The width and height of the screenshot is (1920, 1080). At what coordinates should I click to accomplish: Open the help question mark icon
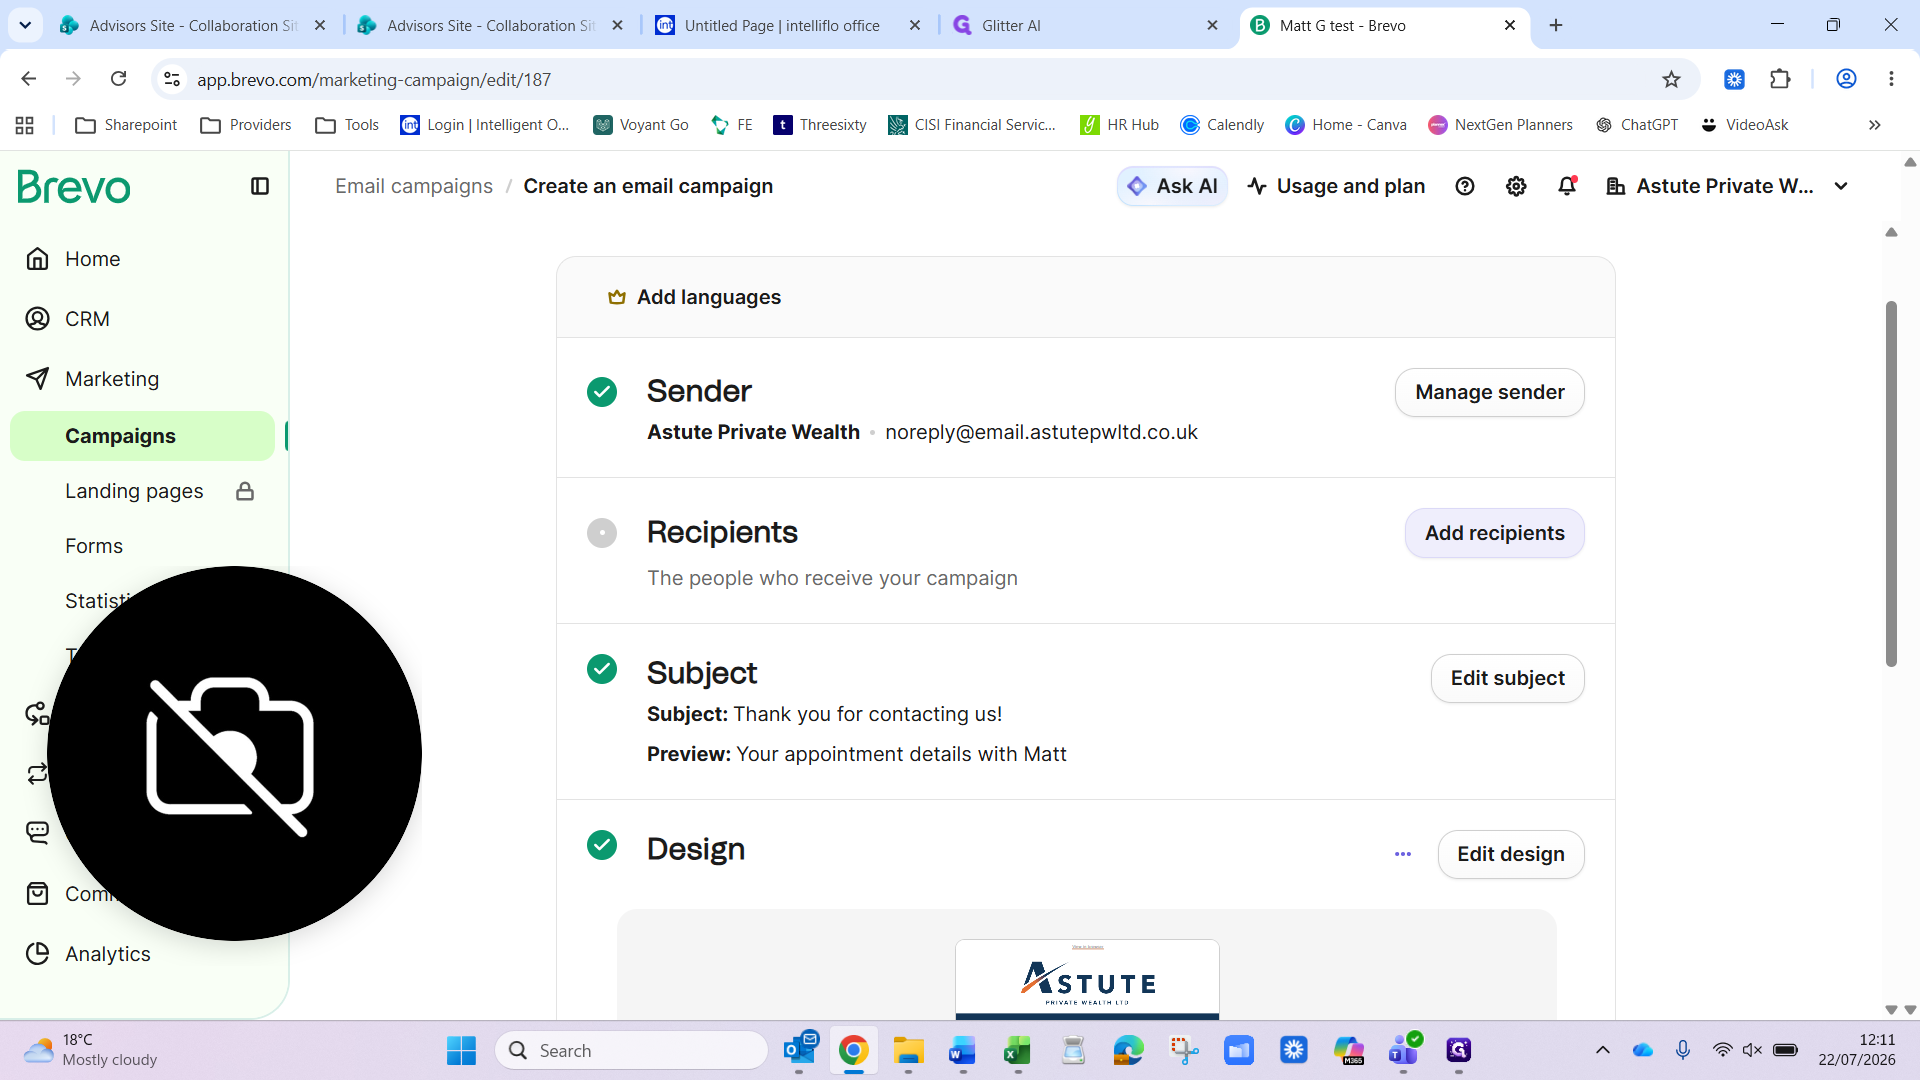coord(1465,186)
